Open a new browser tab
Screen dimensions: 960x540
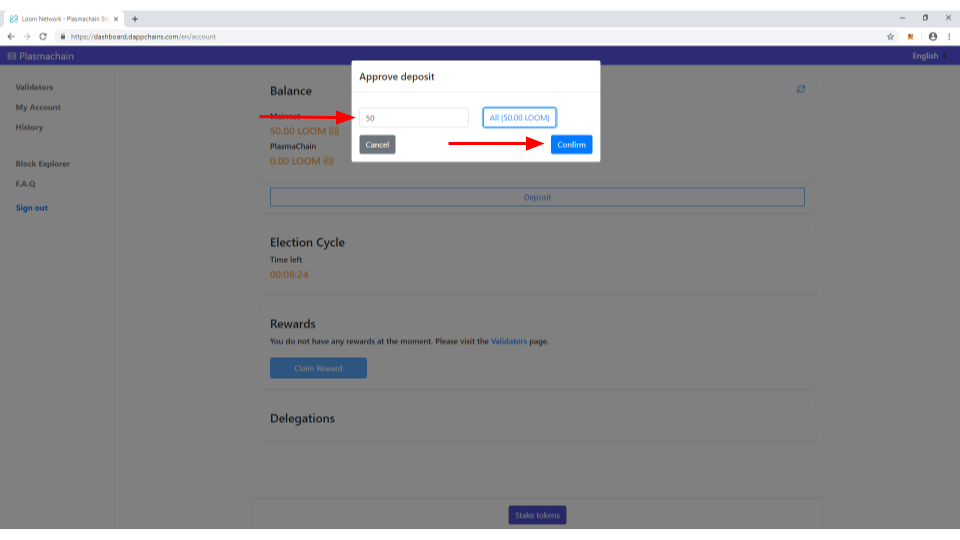click(x=135, y=19)
